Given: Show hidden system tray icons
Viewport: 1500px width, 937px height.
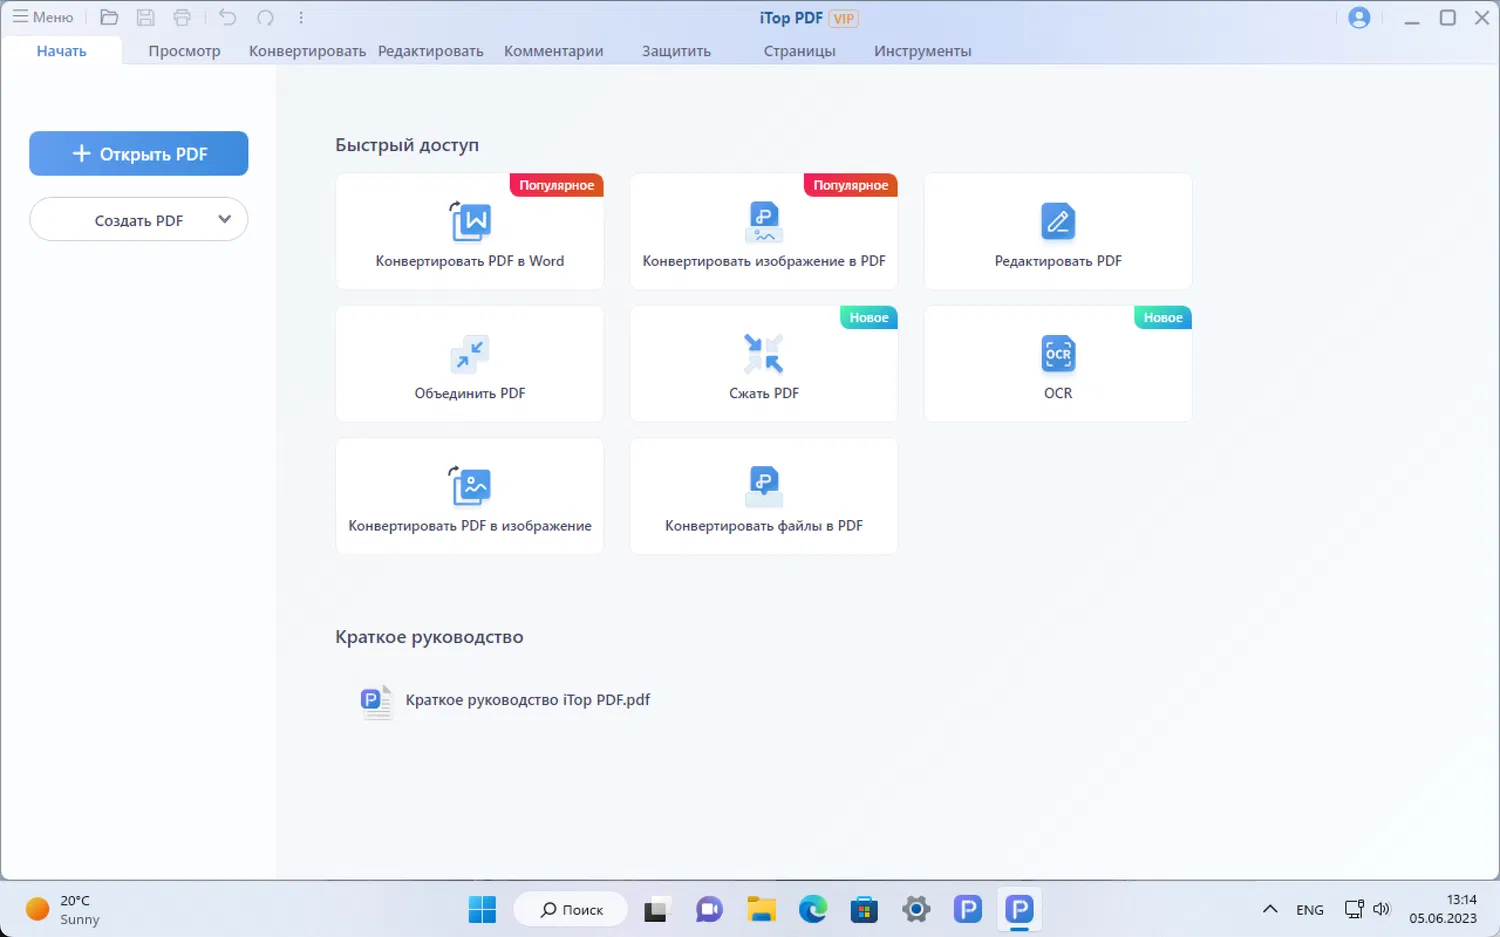Looking at the screenshot, I should coord(1270,910).
